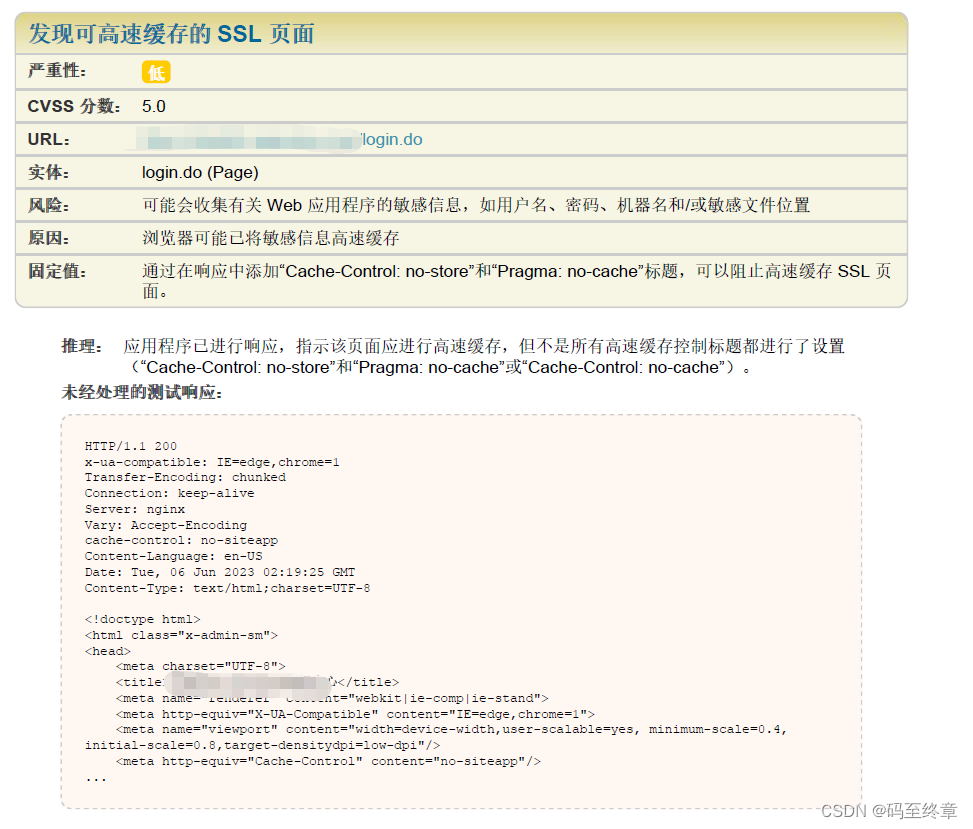This screenshot has width=973, height=829.
Task: Click the 严重性 row label
Action: tap(46, 71)
